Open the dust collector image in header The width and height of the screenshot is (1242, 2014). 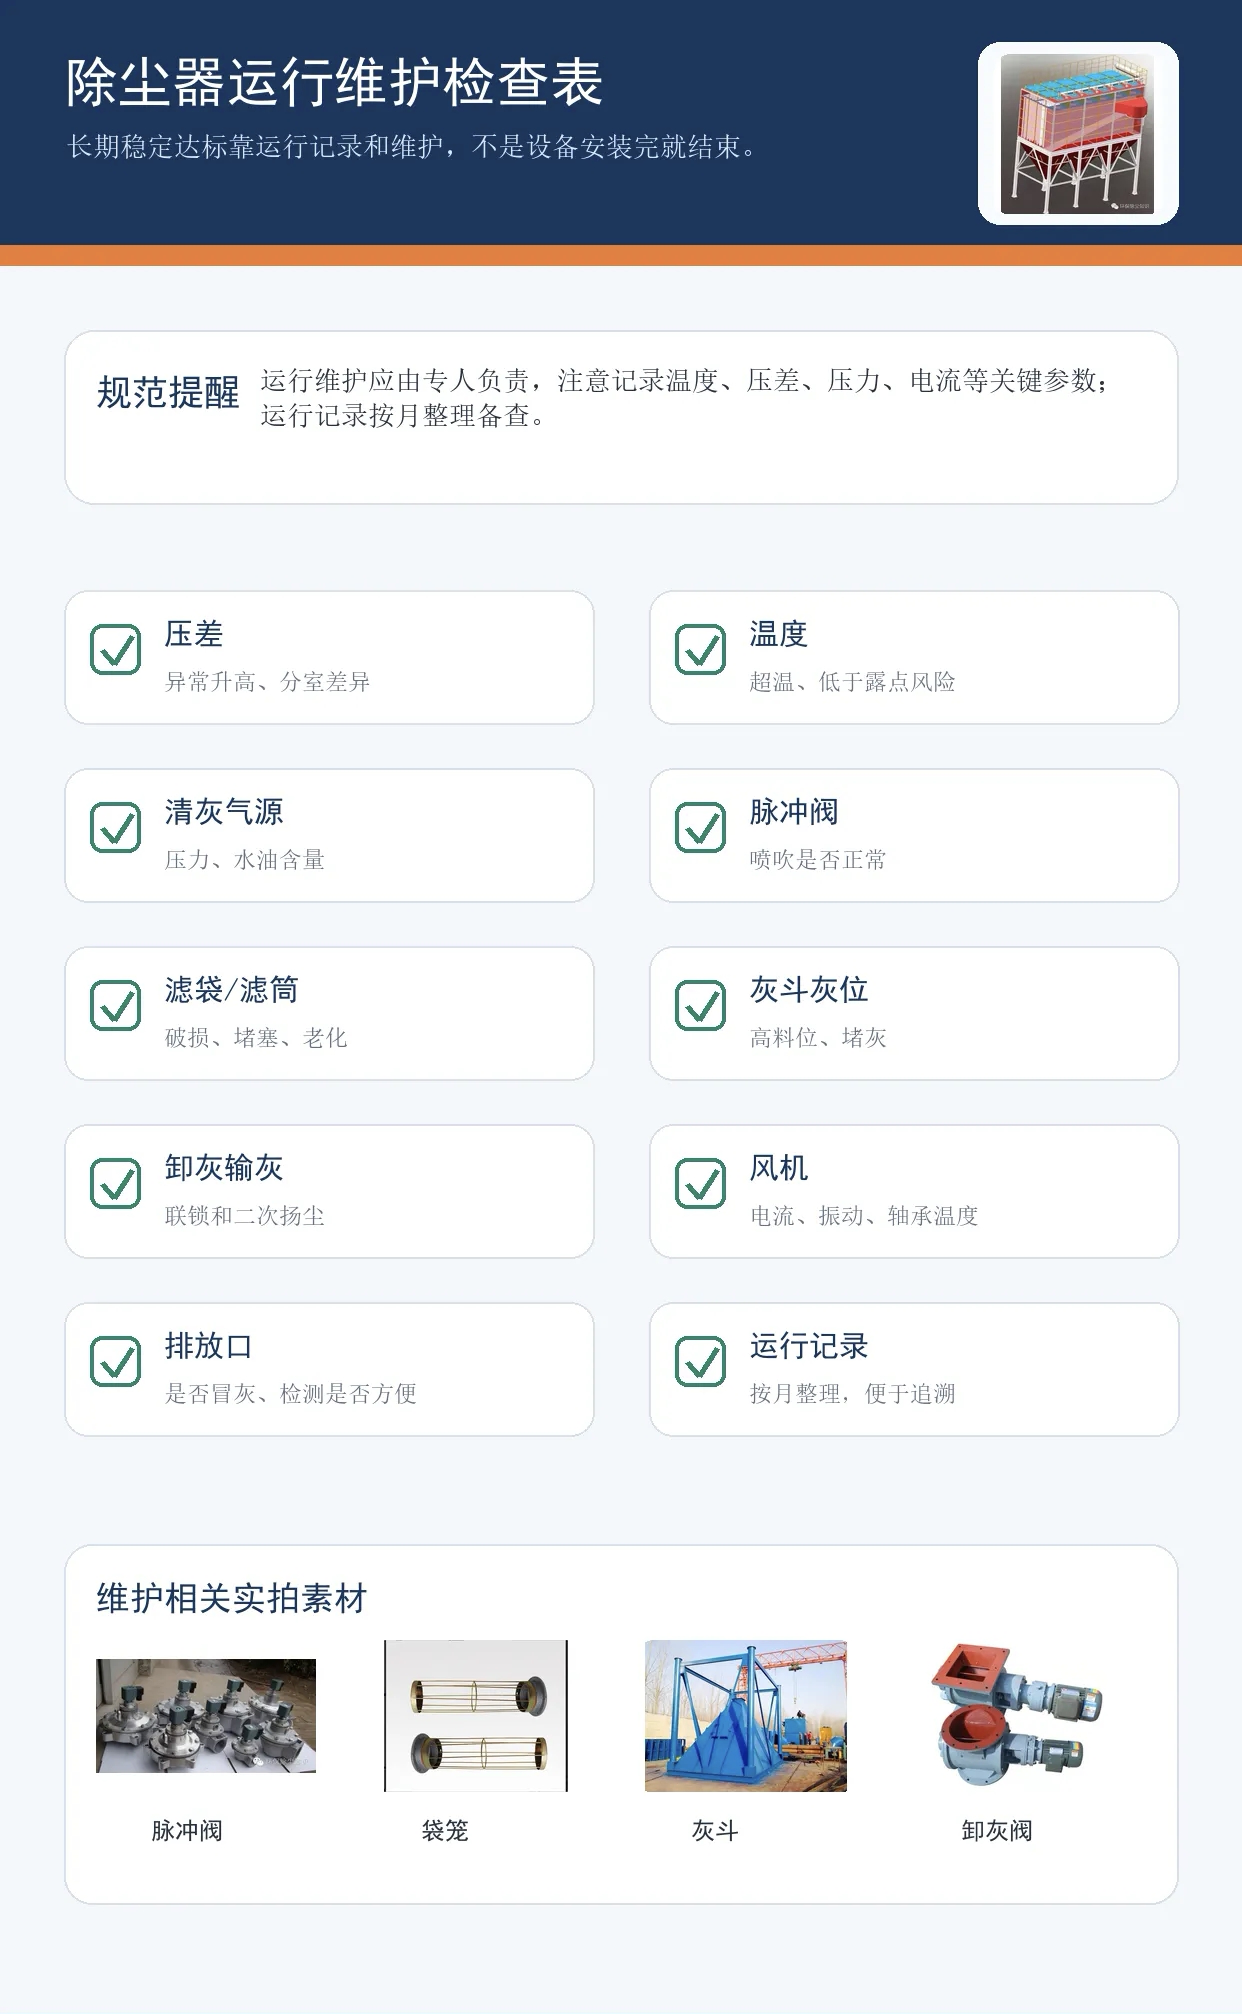pyautogui.click(x=1078, y=133)
